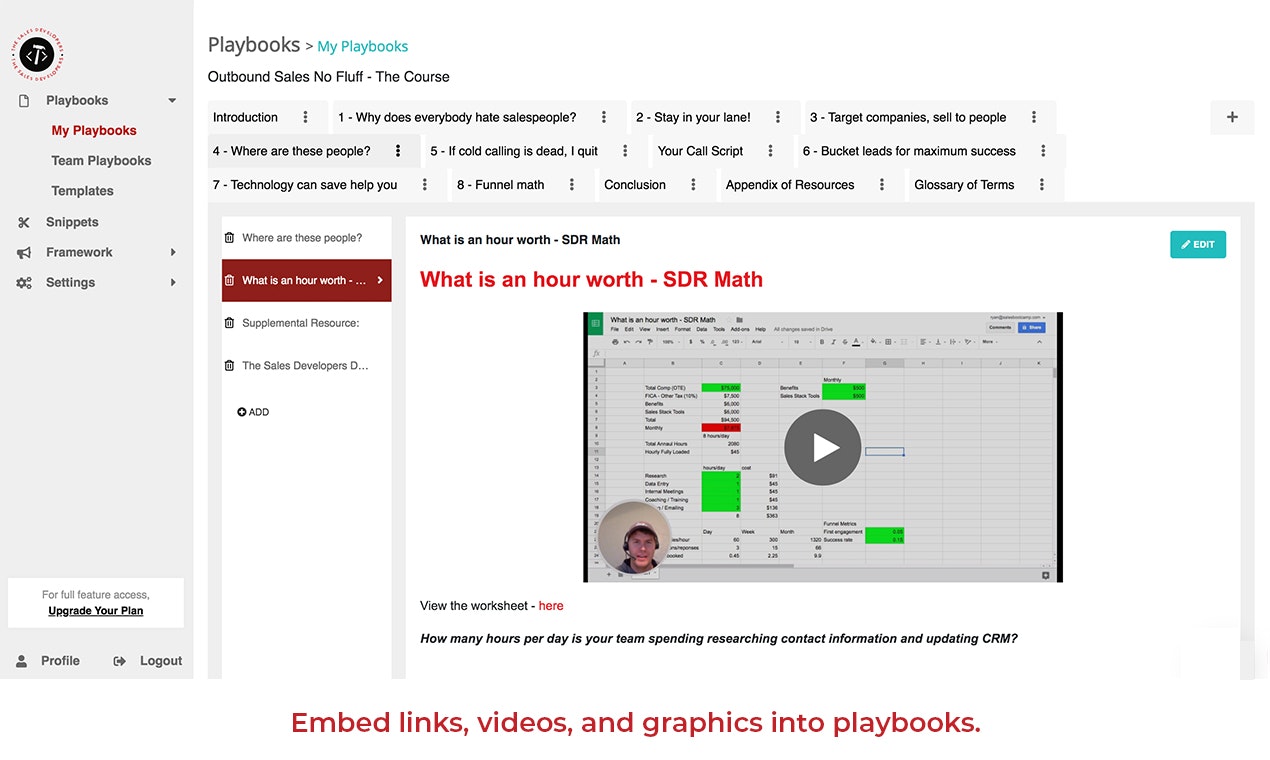
Task: Open kebab menu on Appendix of Resources tab
Action: click(x=882, y=185)
